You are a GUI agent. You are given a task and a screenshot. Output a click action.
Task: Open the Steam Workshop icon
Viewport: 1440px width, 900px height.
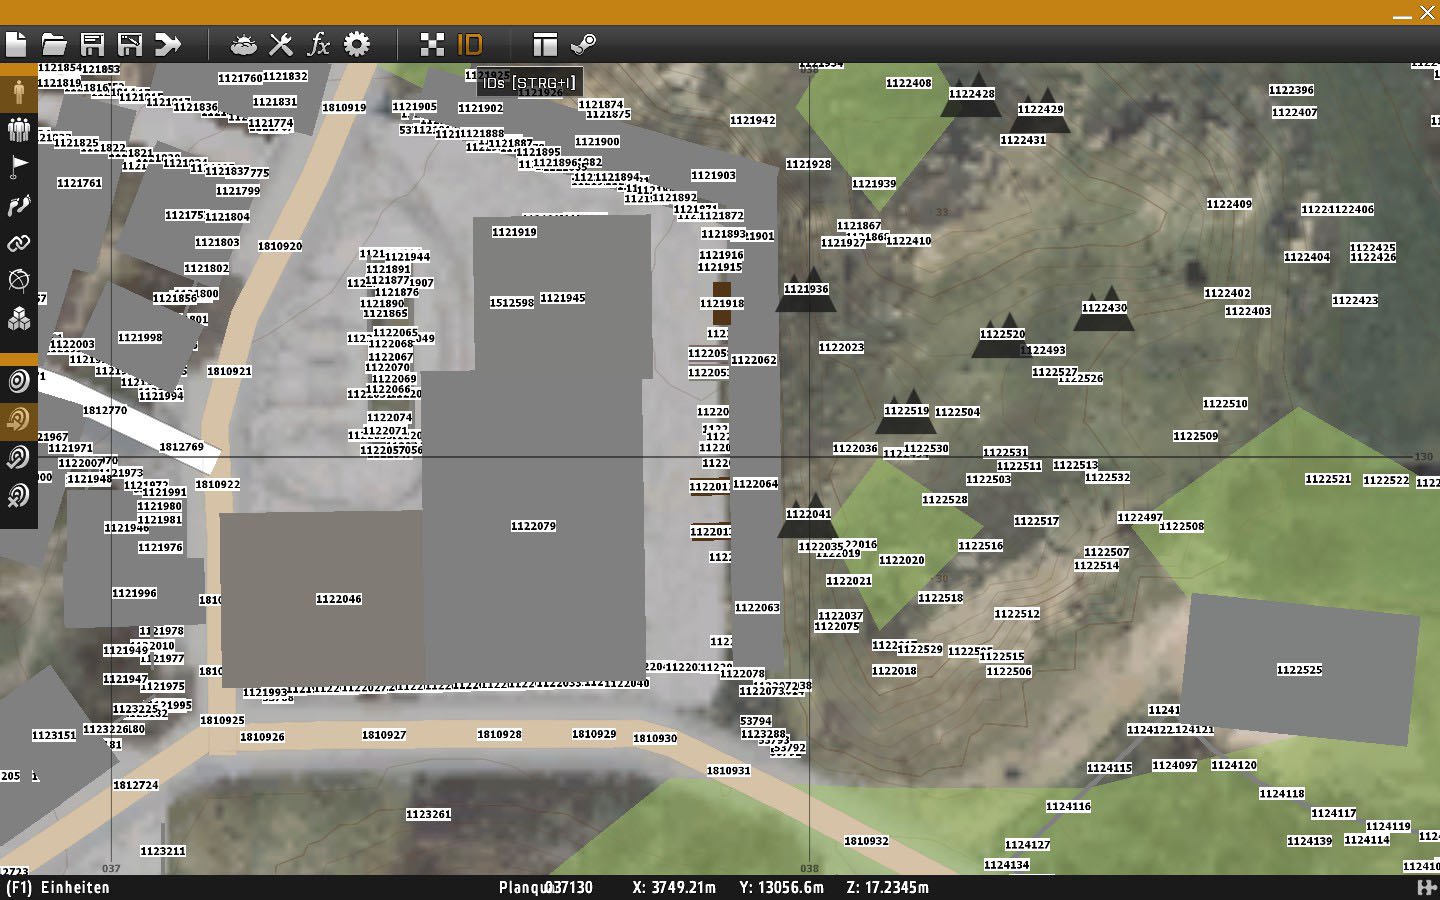click(583, 44)
